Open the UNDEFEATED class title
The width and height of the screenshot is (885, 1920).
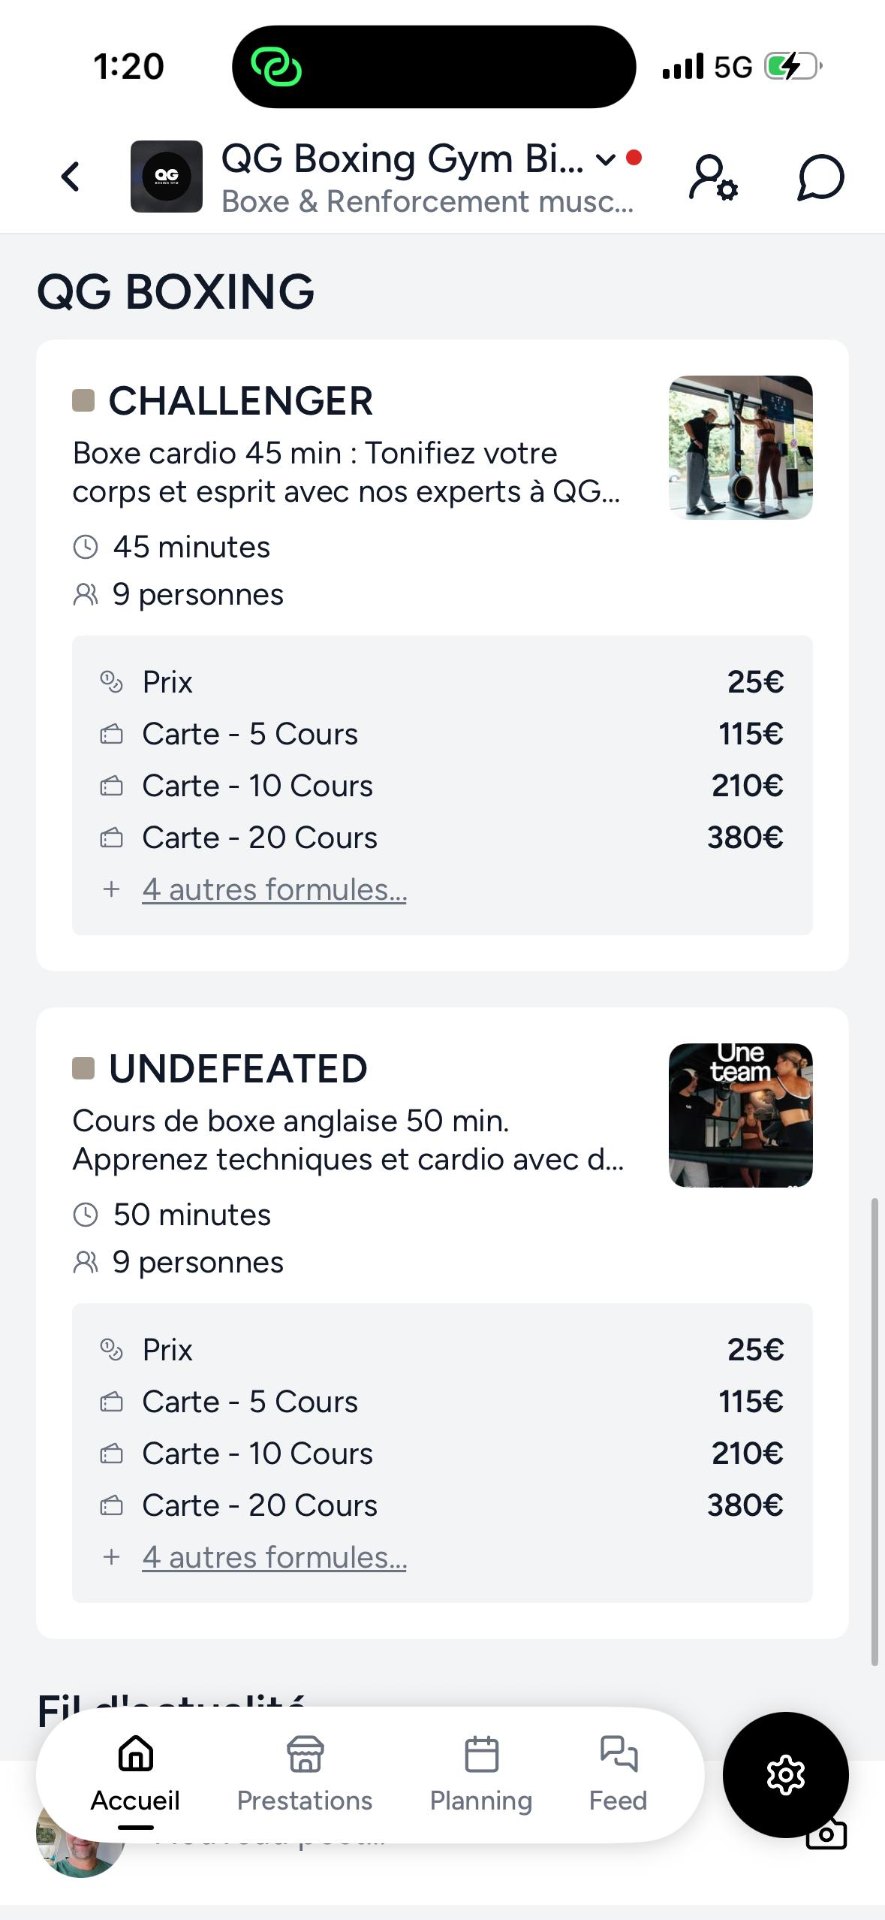[x=238, y=1069]
